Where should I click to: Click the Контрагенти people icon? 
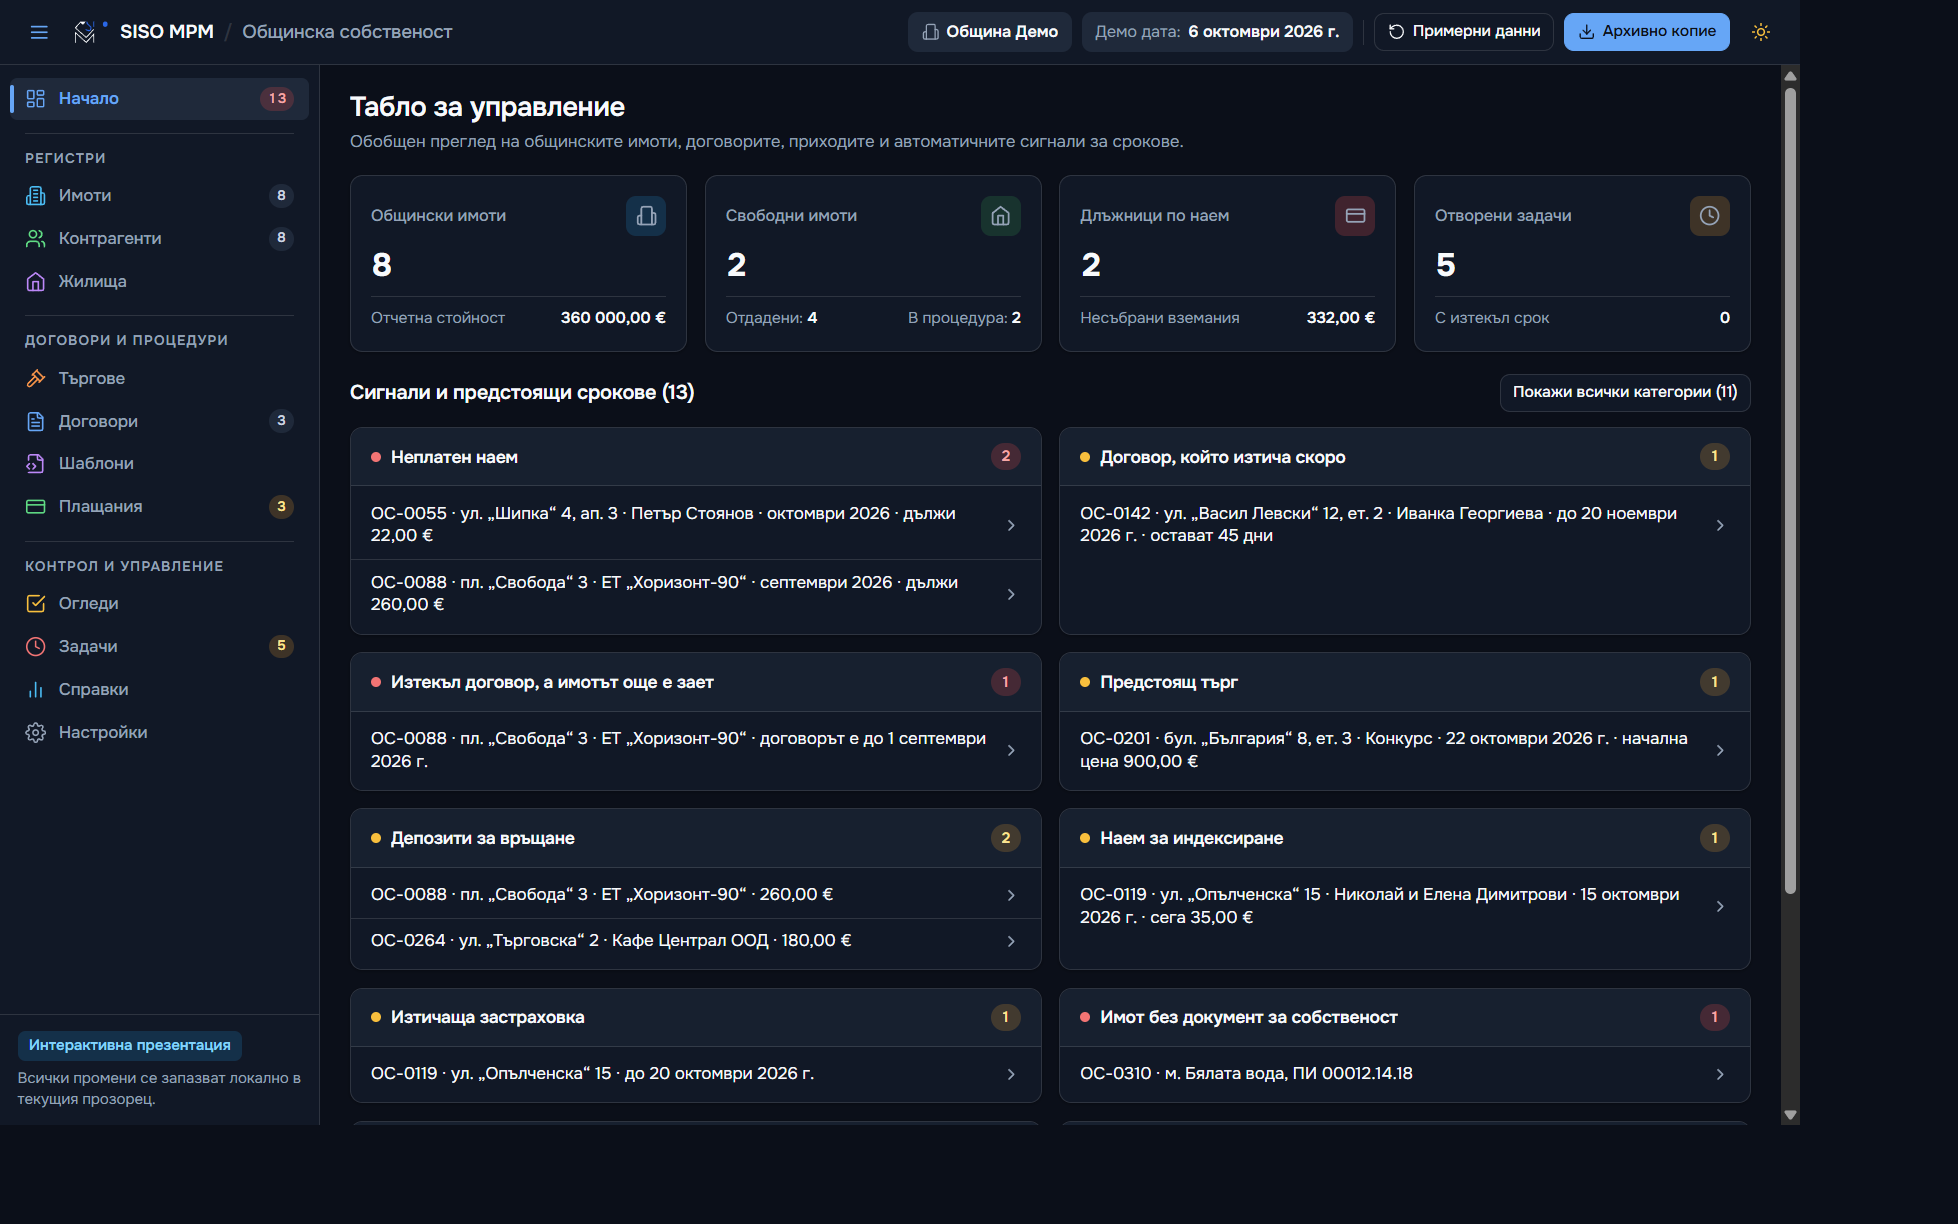(x=36, y=239)
